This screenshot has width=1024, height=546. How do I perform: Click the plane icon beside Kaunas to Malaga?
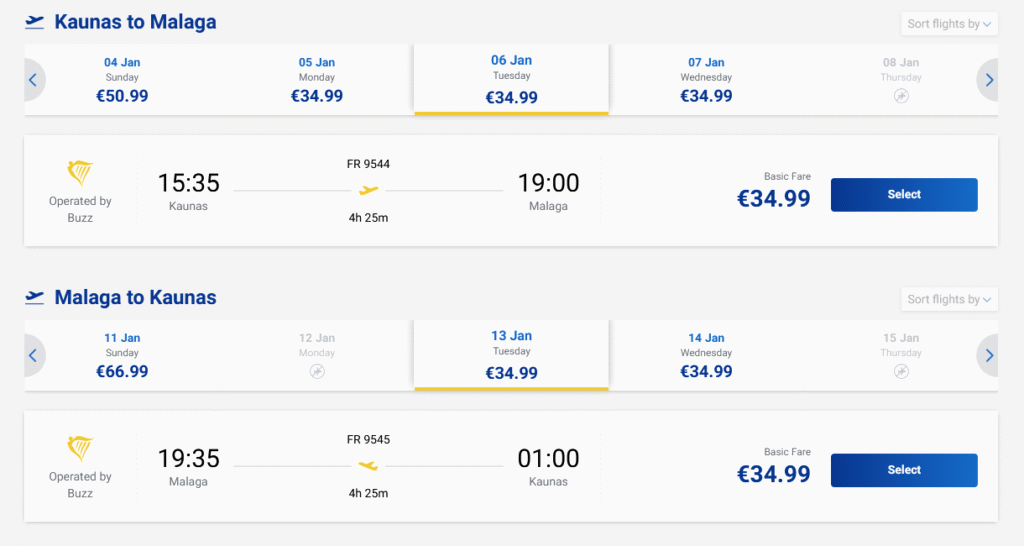pos(35,22)
